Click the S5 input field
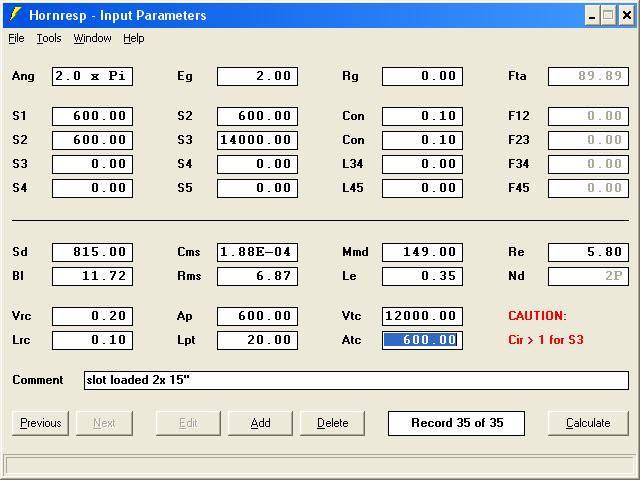640x480 pixels. tap(258, 188)
